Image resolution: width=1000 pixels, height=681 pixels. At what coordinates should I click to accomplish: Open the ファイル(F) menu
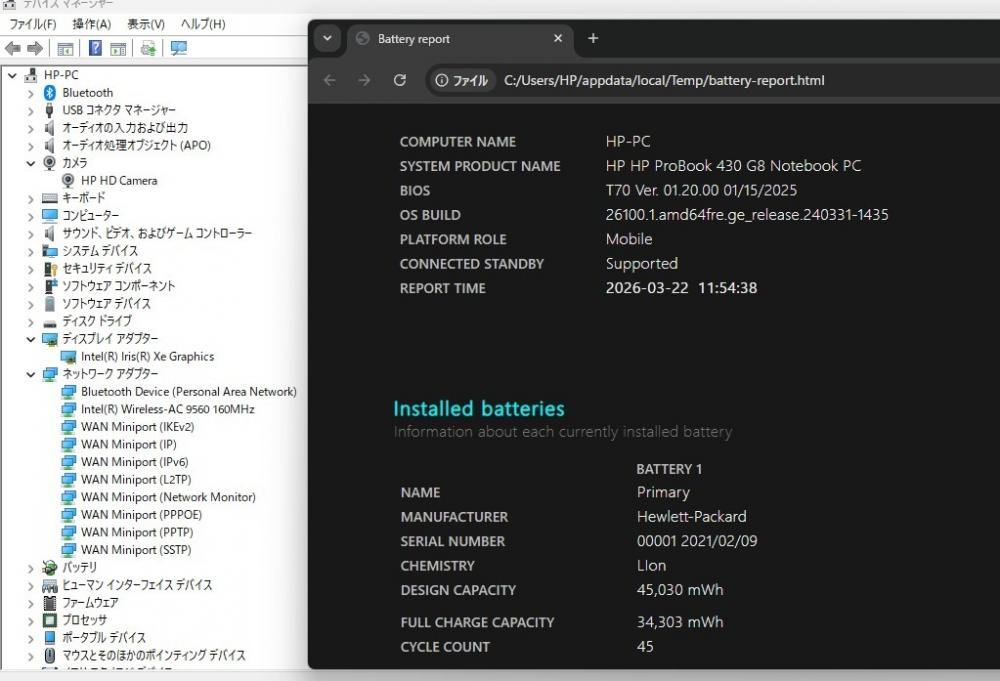click(x=32, y=24)
